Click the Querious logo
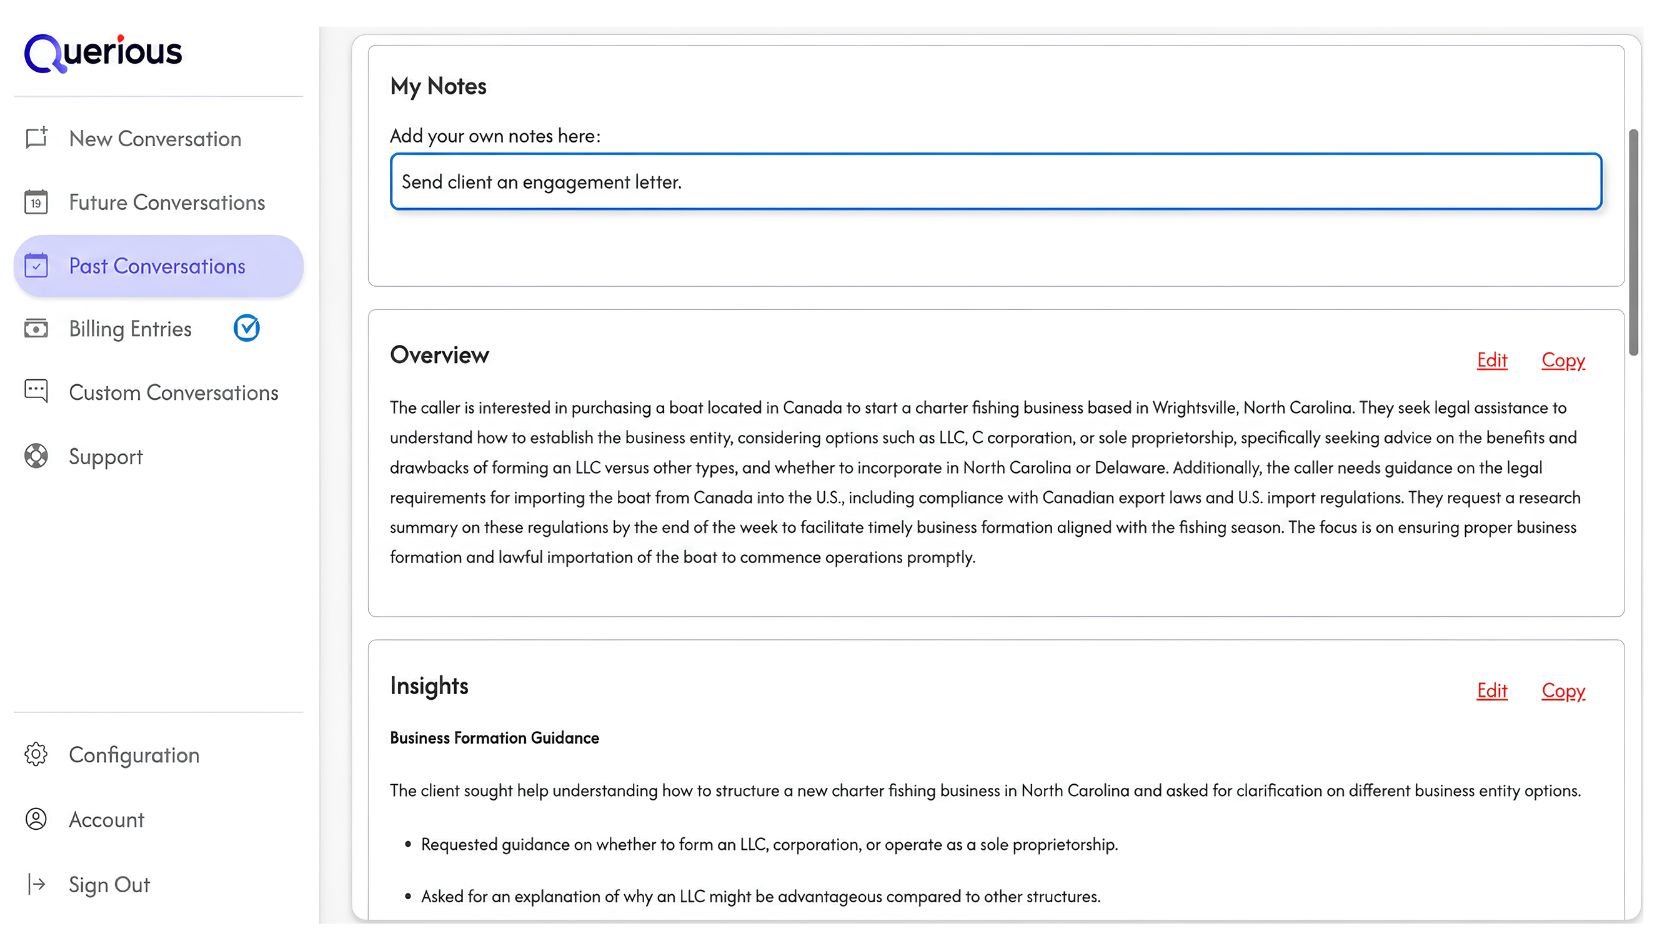Image resolution: width=1672 pixels, height=941 pixels. point(103,53)
